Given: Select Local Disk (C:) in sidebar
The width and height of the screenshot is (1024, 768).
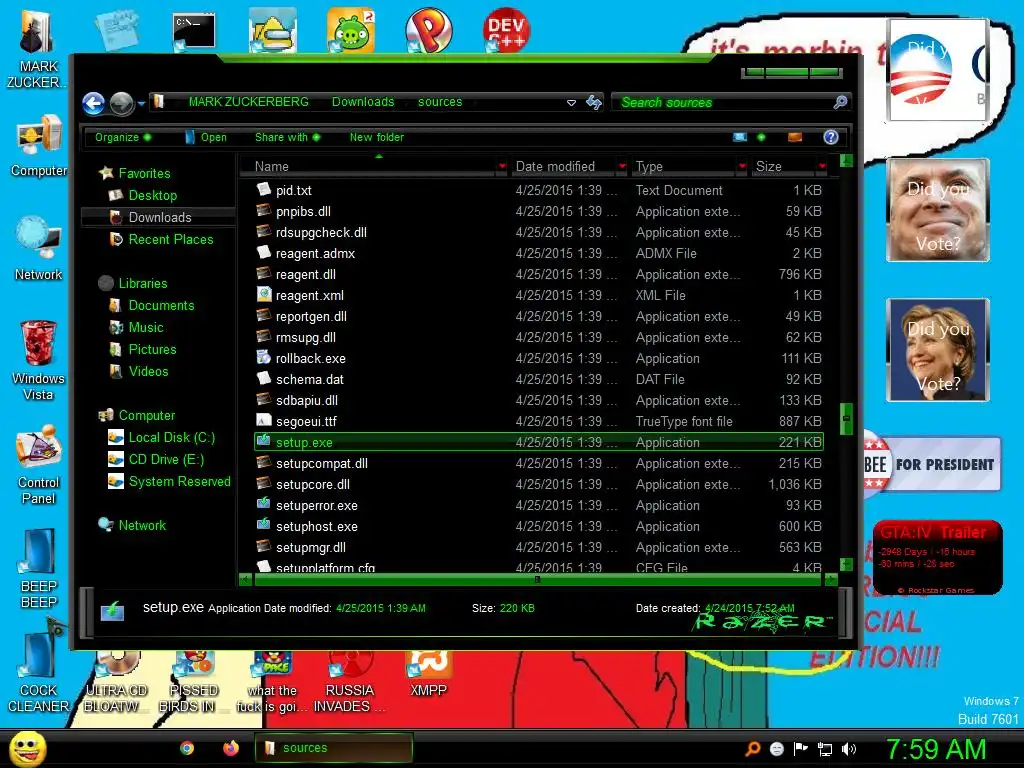Looking at the screenshot, I should tap(171, 438).
